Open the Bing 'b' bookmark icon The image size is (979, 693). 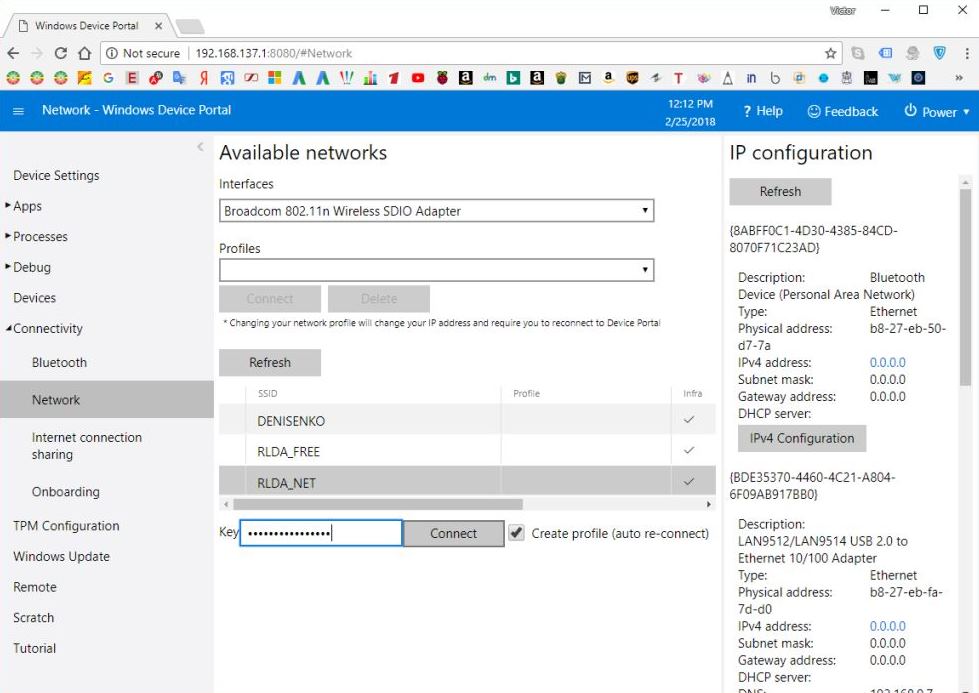[513, 78]
